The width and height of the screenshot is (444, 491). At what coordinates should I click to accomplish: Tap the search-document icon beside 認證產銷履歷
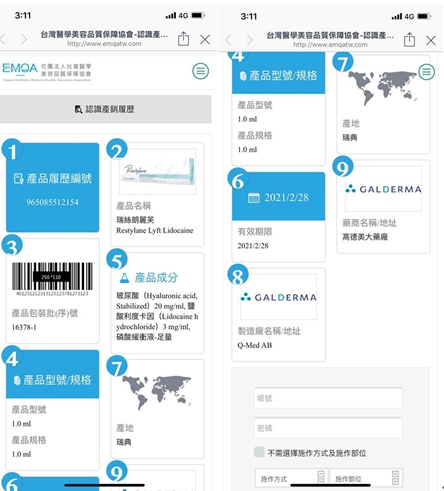(78, 109)
